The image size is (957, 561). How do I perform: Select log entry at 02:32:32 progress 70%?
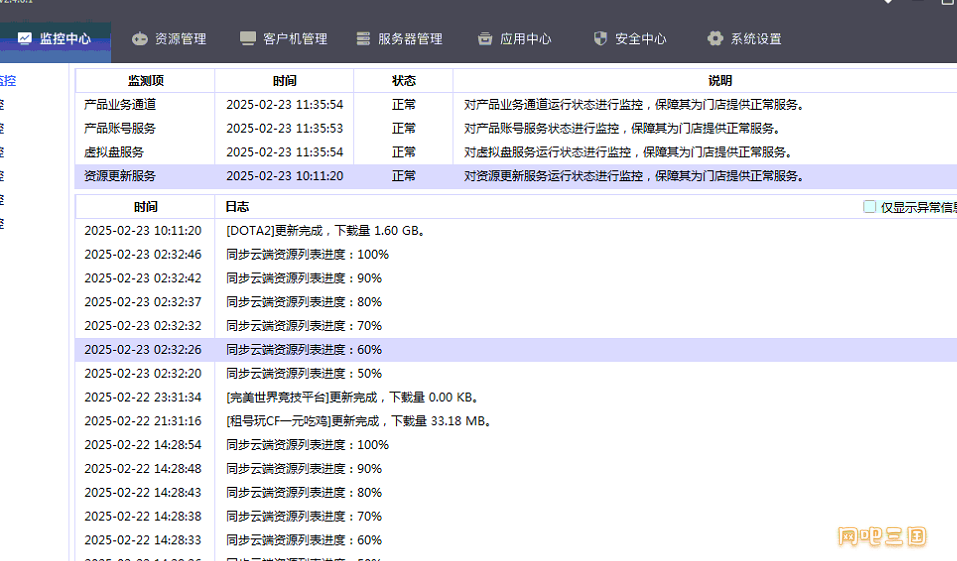coord(516,326)
